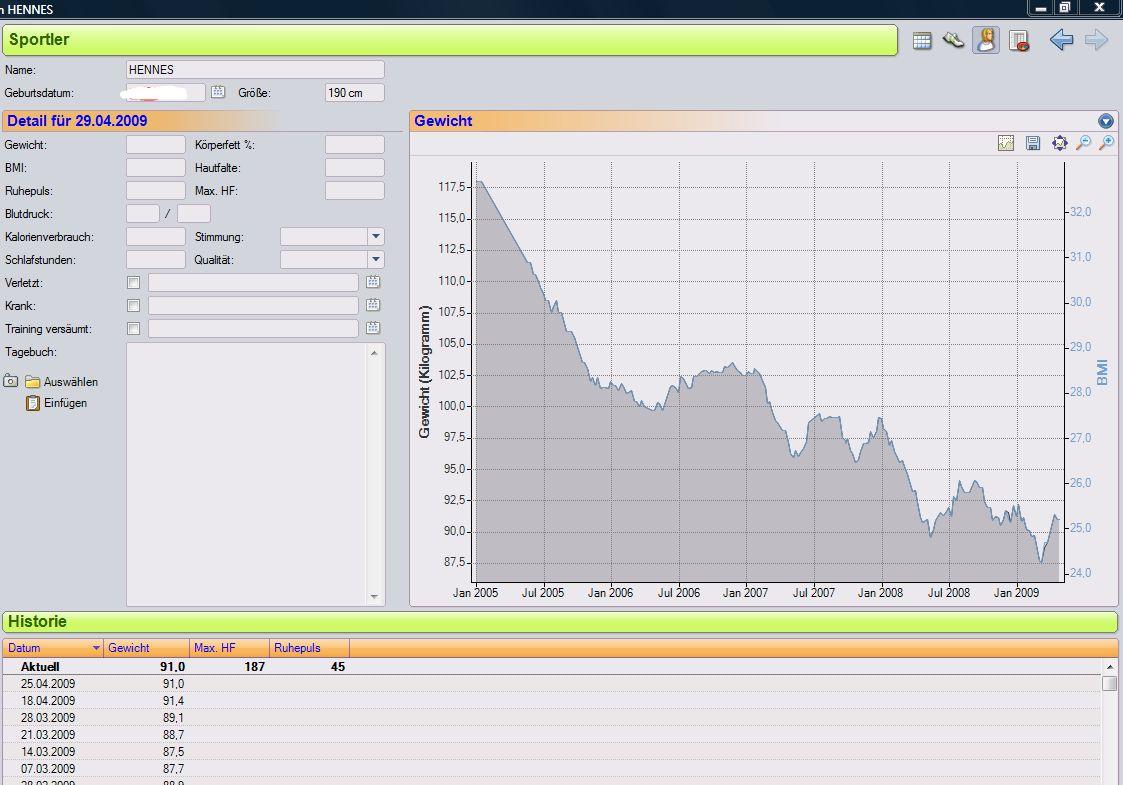Select history row dated 18.04.2009

click(551, 700)
